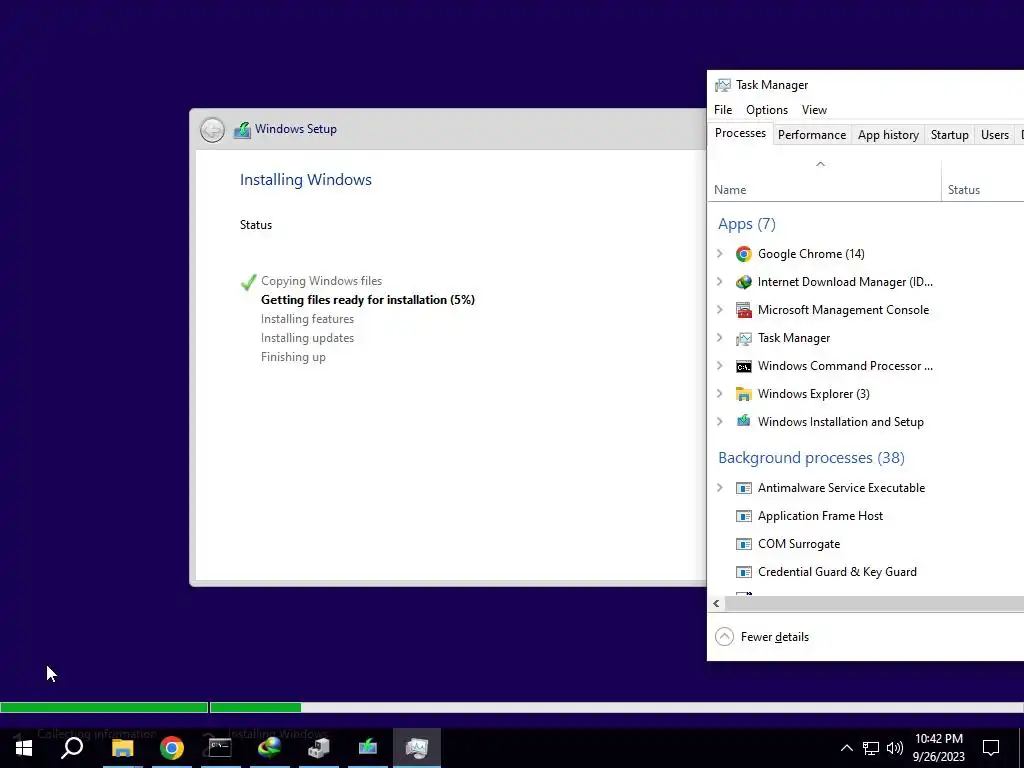
Task: Click the Task Manager horizontal scrollbar track
Action: tap(874, 603)
